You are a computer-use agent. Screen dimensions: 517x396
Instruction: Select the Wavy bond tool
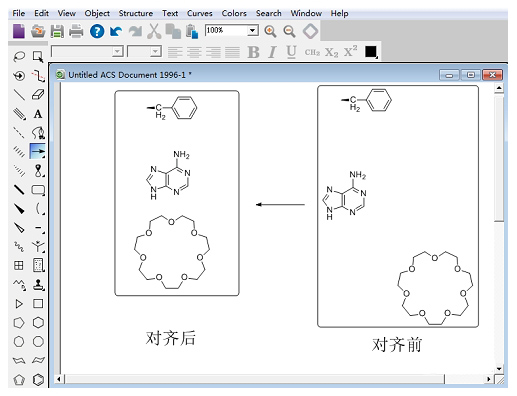click(19, 247)
